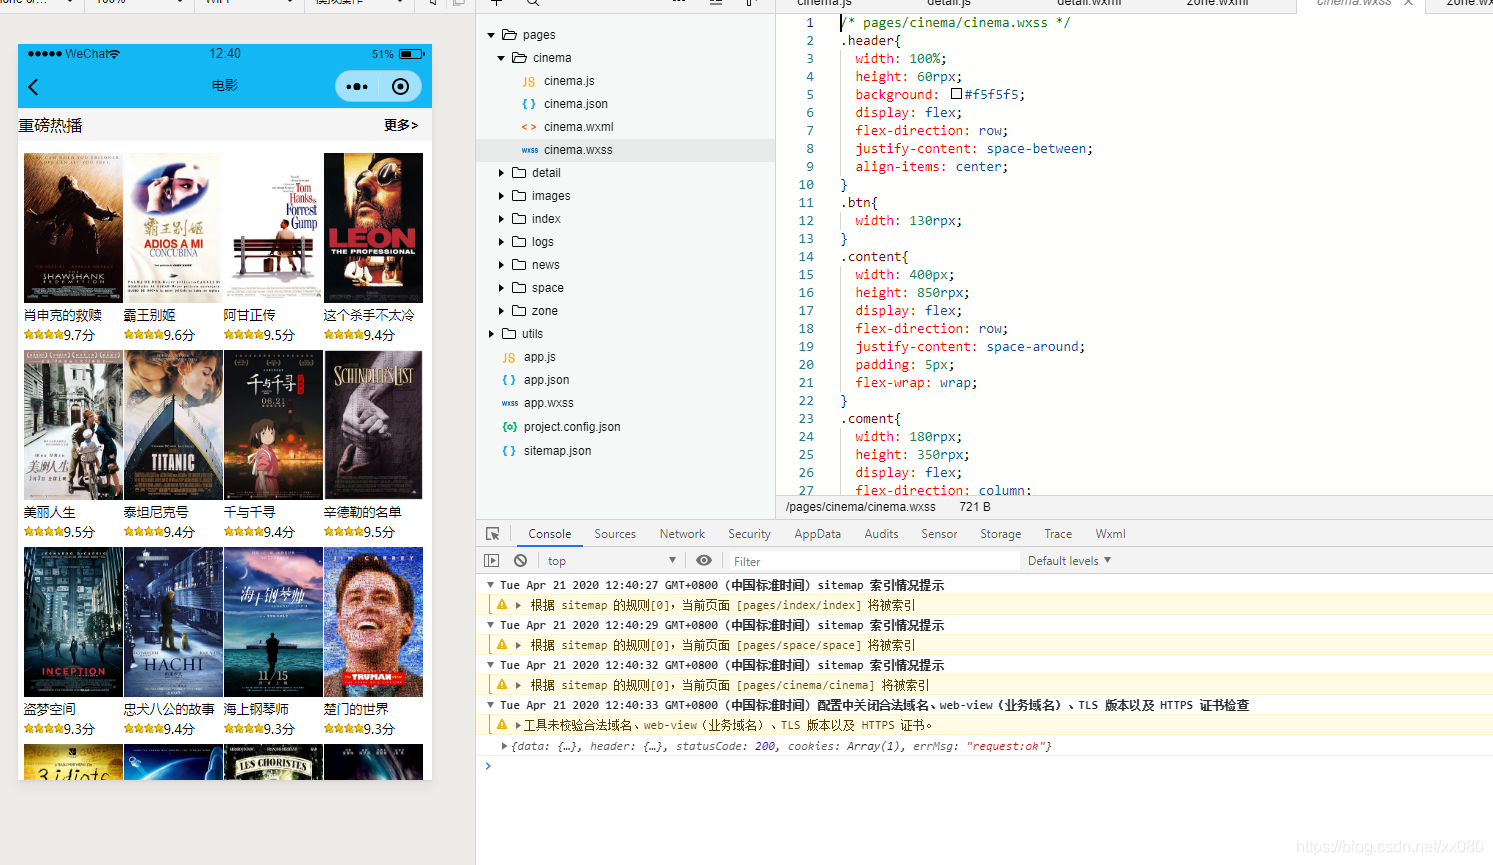Expand the logs folder
Screen dimensions: 1493x865
coord(501,242)
